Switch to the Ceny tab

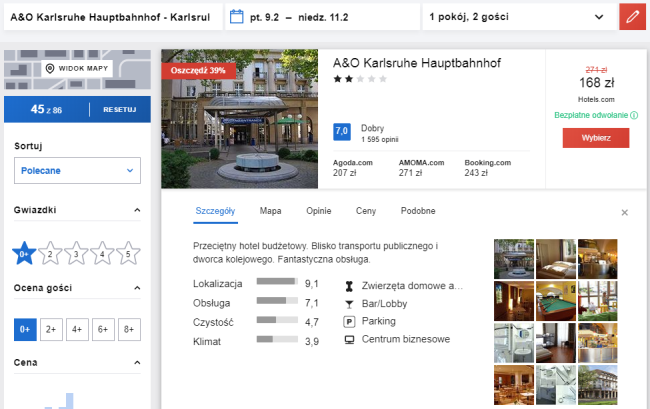pos(366,211)
